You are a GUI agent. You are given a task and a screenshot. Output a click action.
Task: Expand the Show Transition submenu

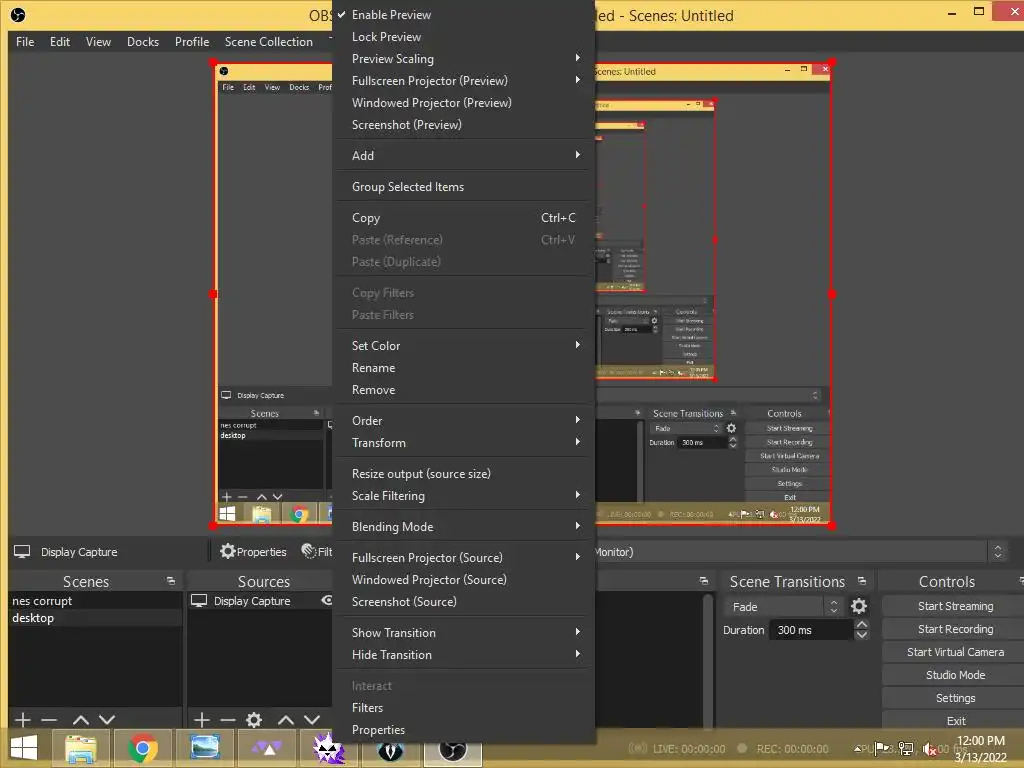tap(464, 633)
